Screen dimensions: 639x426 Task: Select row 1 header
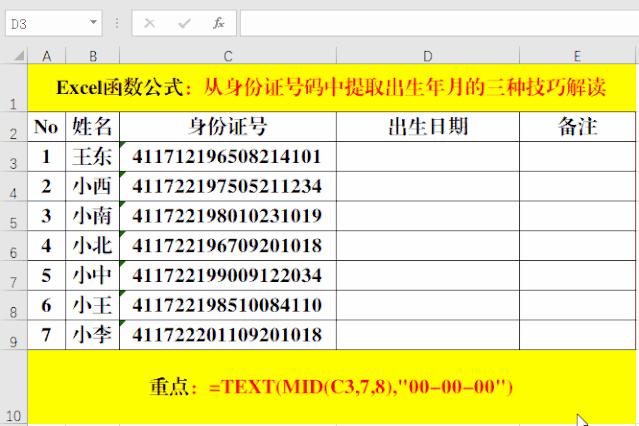(x=13, y=88)
